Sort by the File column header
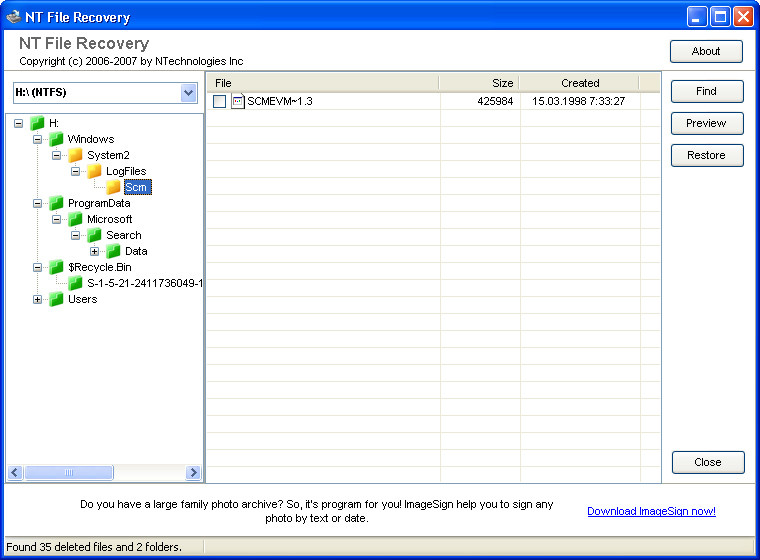 (x=323, y=83)
